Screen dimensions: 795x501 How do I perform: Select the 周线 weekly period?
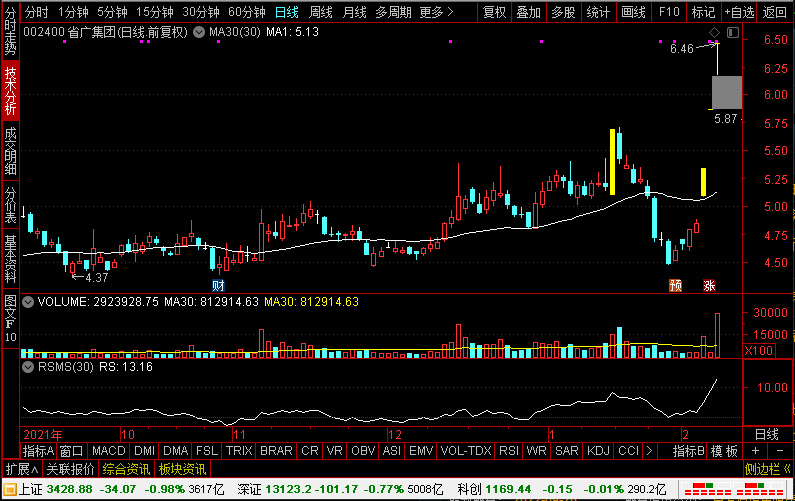321,12
